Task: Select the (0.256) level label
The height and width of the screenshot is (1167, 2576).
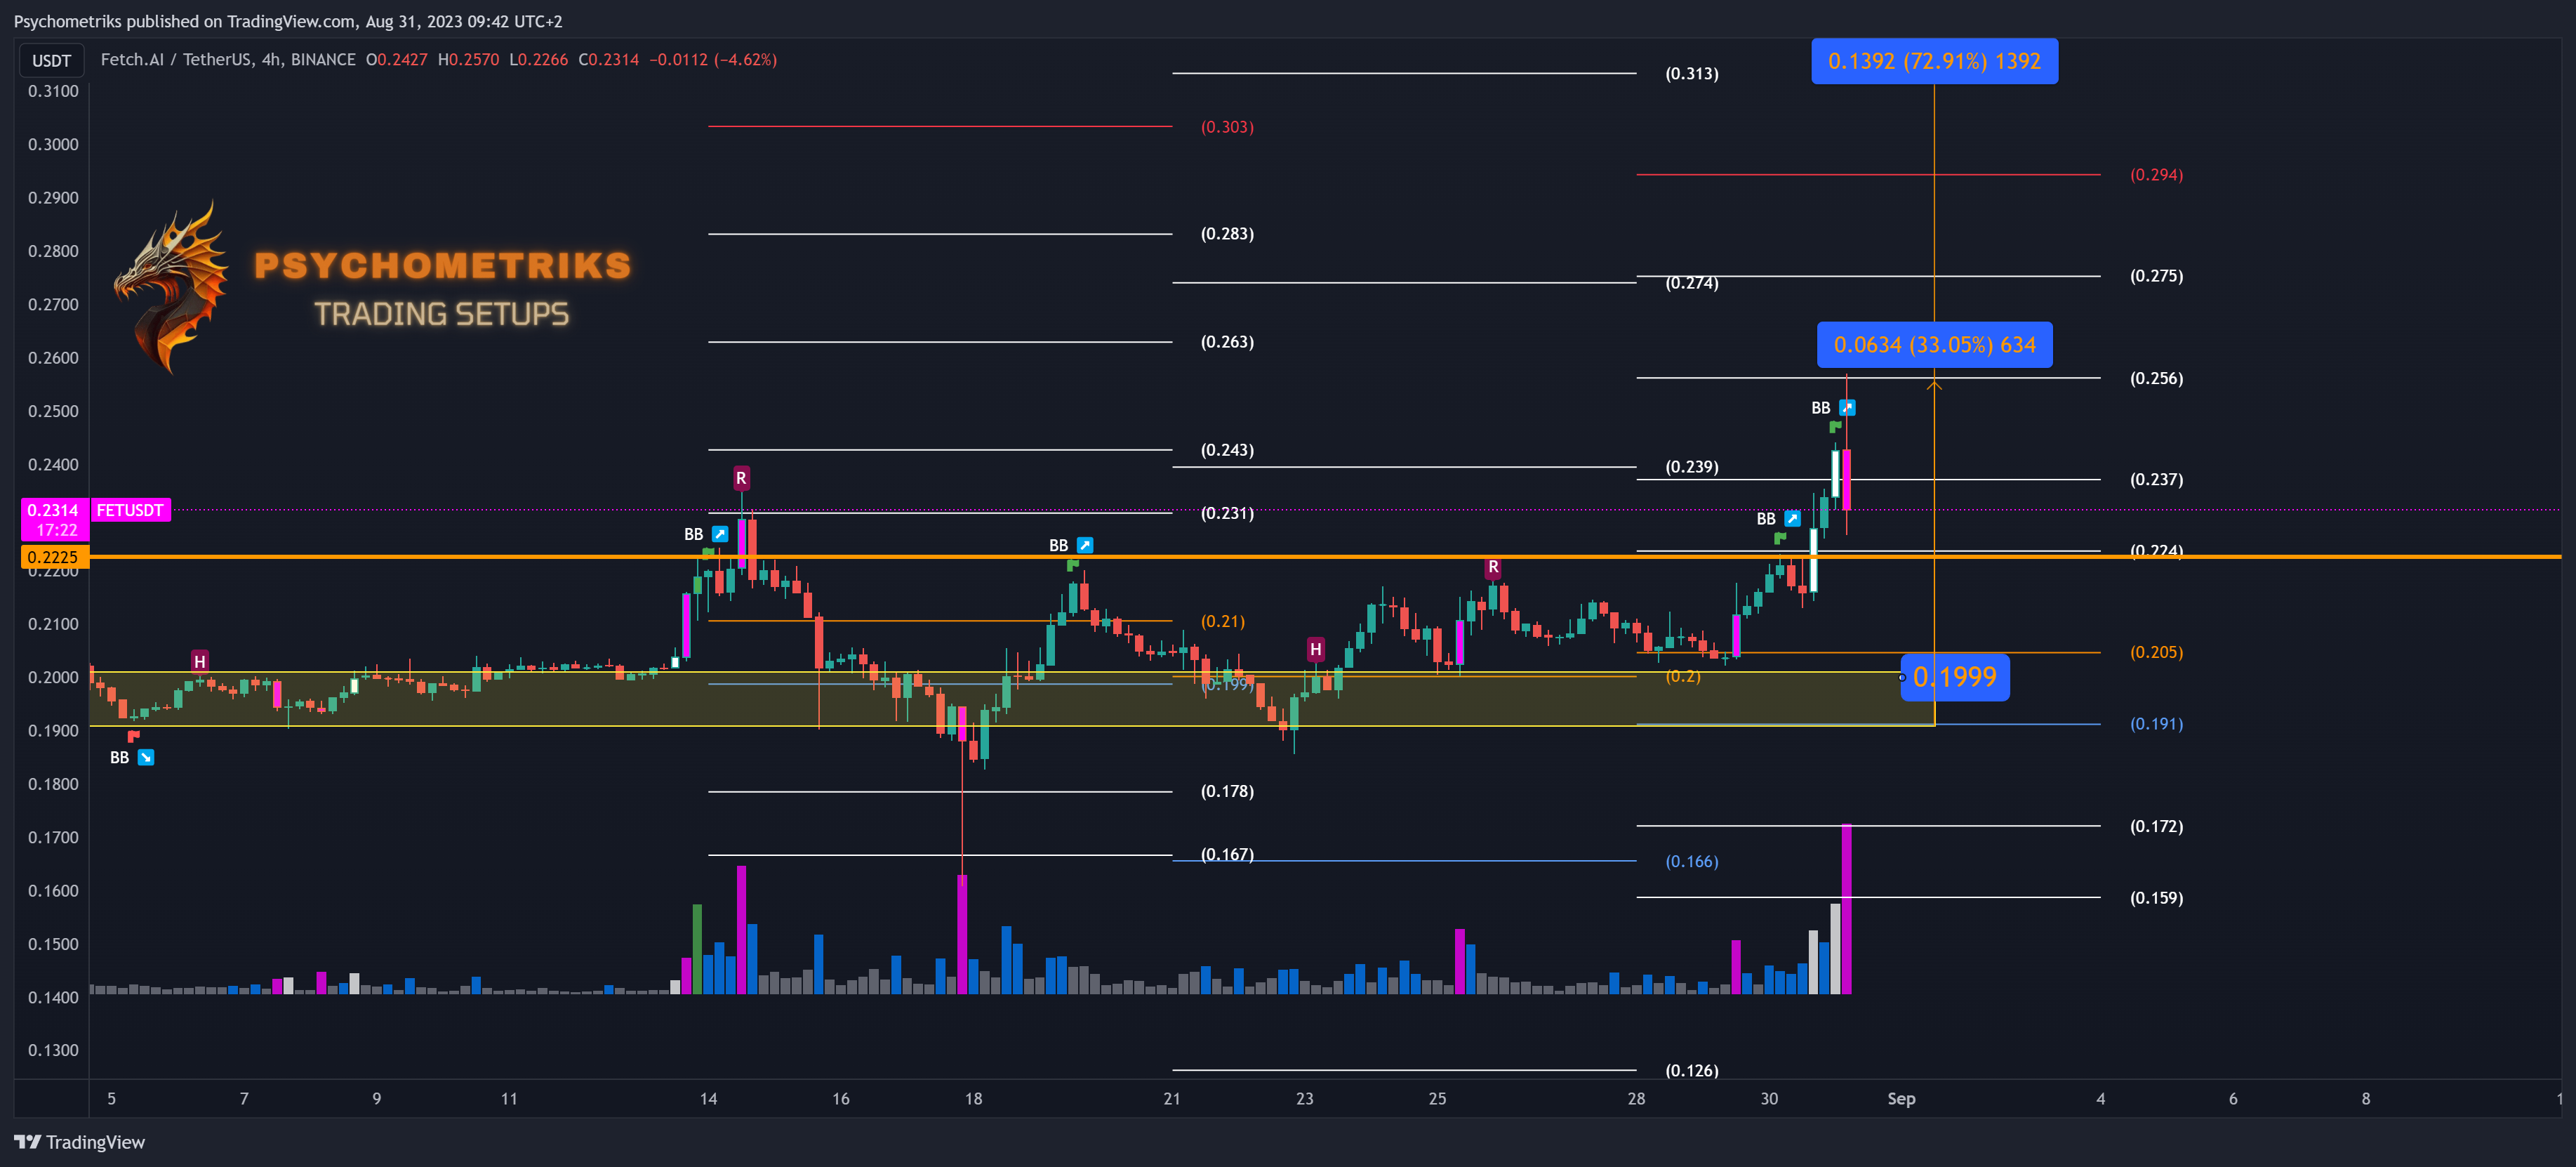Action: point(2156,378)
